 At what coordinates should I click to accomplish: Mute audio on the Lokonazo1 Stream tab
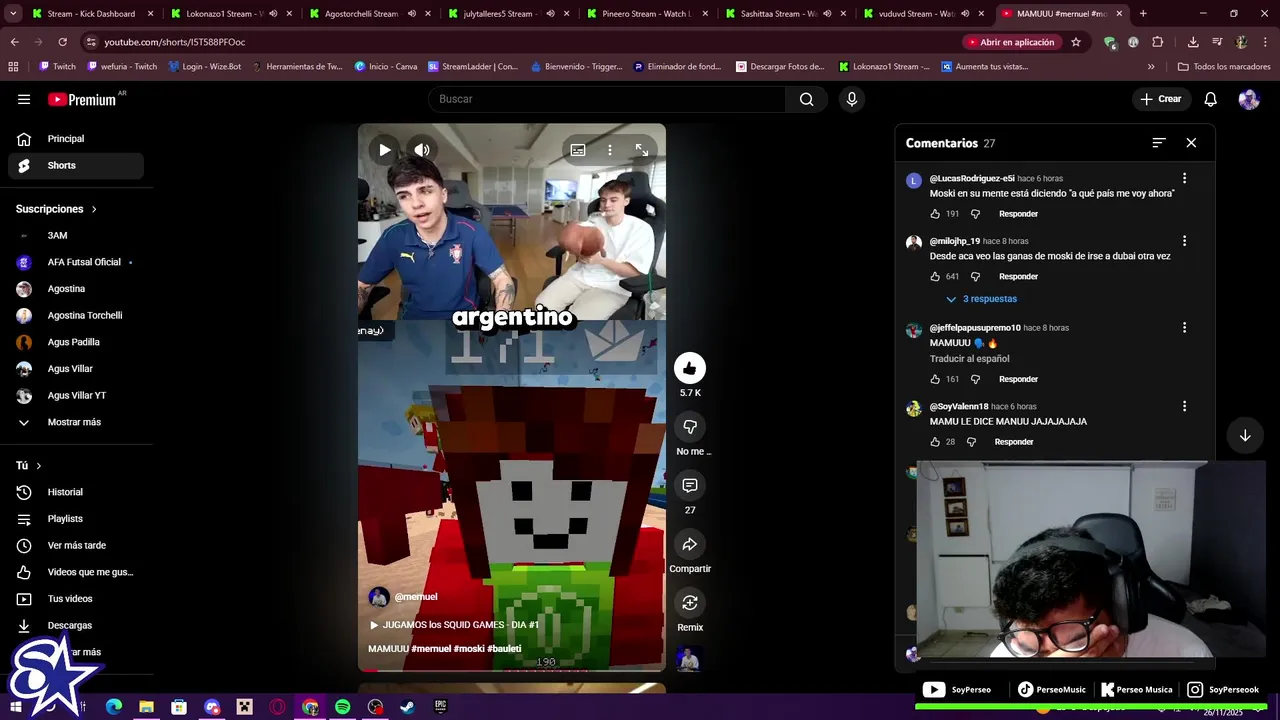click(x=273, y=14)
